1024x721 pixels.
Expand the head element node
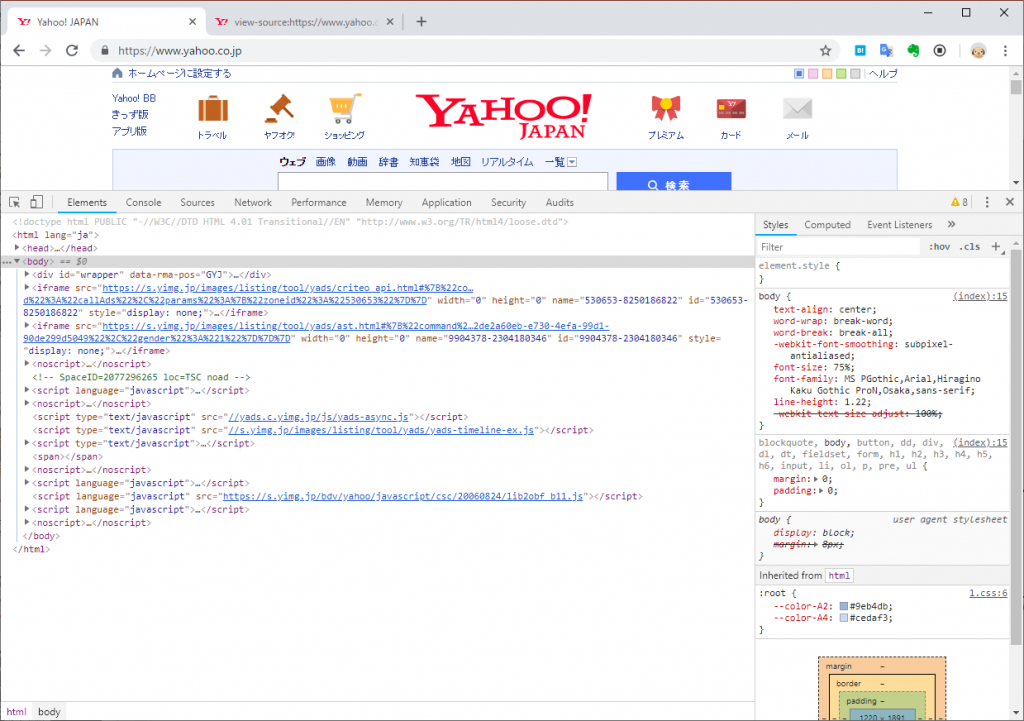click(17, 248)
